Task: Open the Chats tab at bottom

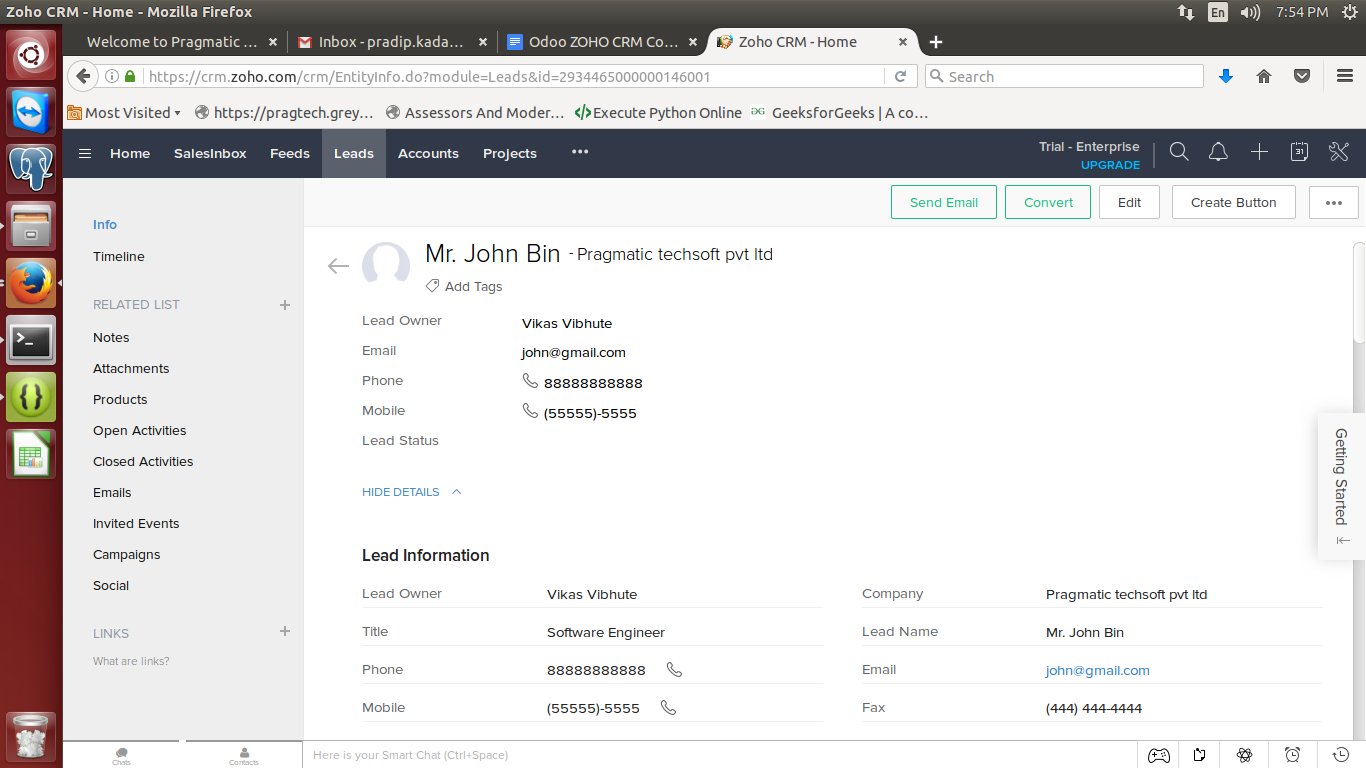Action: pyautogui.click(x=121, y=755)
